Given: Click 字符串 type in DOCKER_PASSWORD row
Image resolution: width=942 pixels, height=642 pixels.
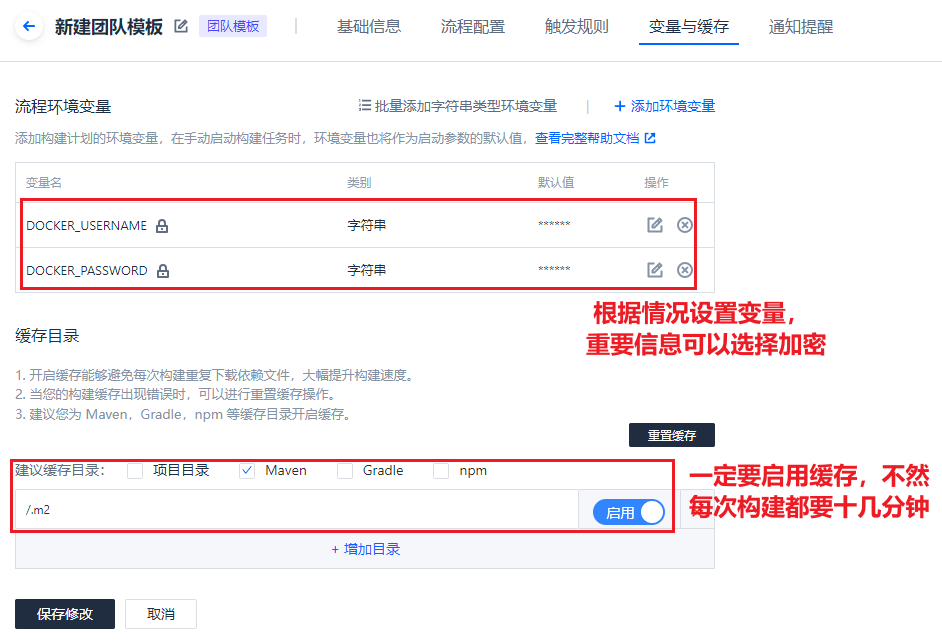Looking at the screenshot, I should [x=366, y=270].
